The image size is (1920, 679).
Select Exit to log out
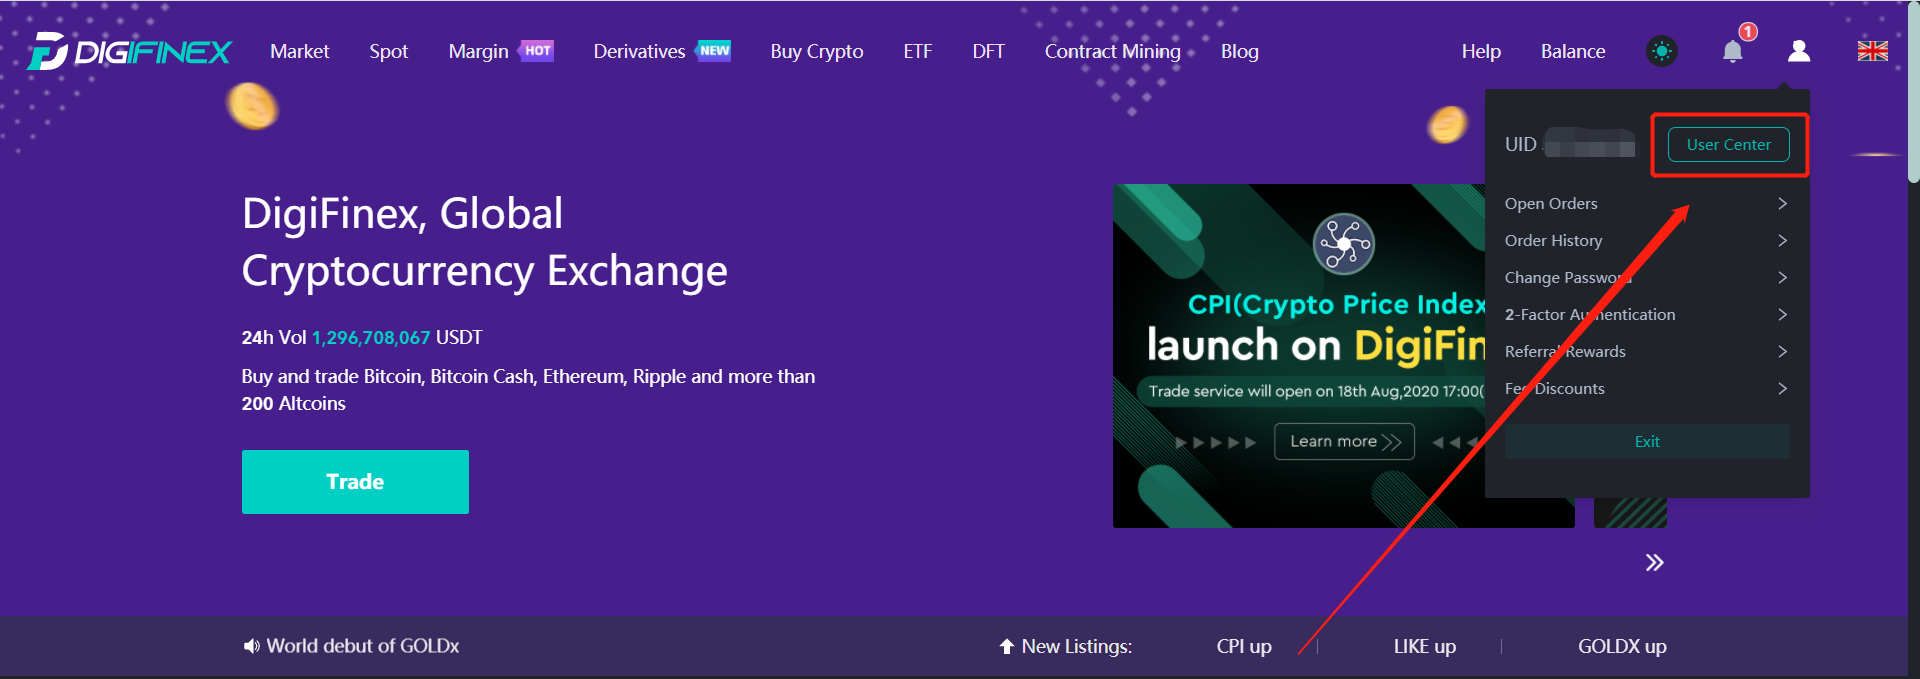1646,441
